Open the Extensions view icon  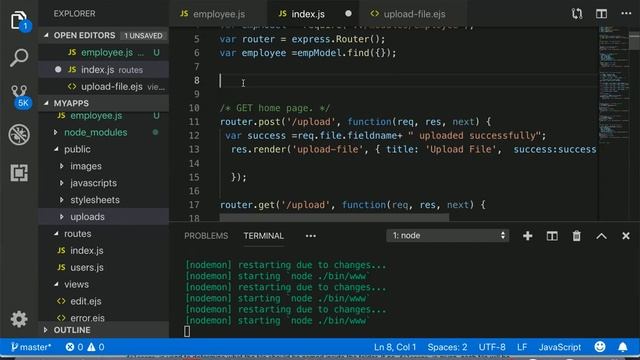point(19,173)
